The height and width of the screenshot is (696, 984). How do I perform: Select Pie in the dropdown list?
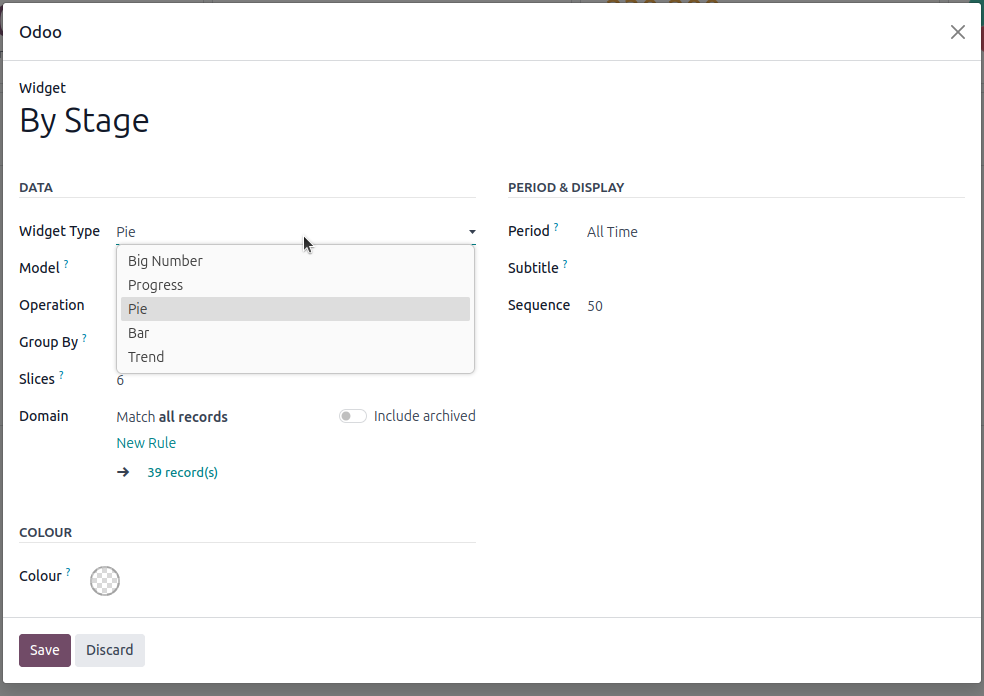point(295,309)
